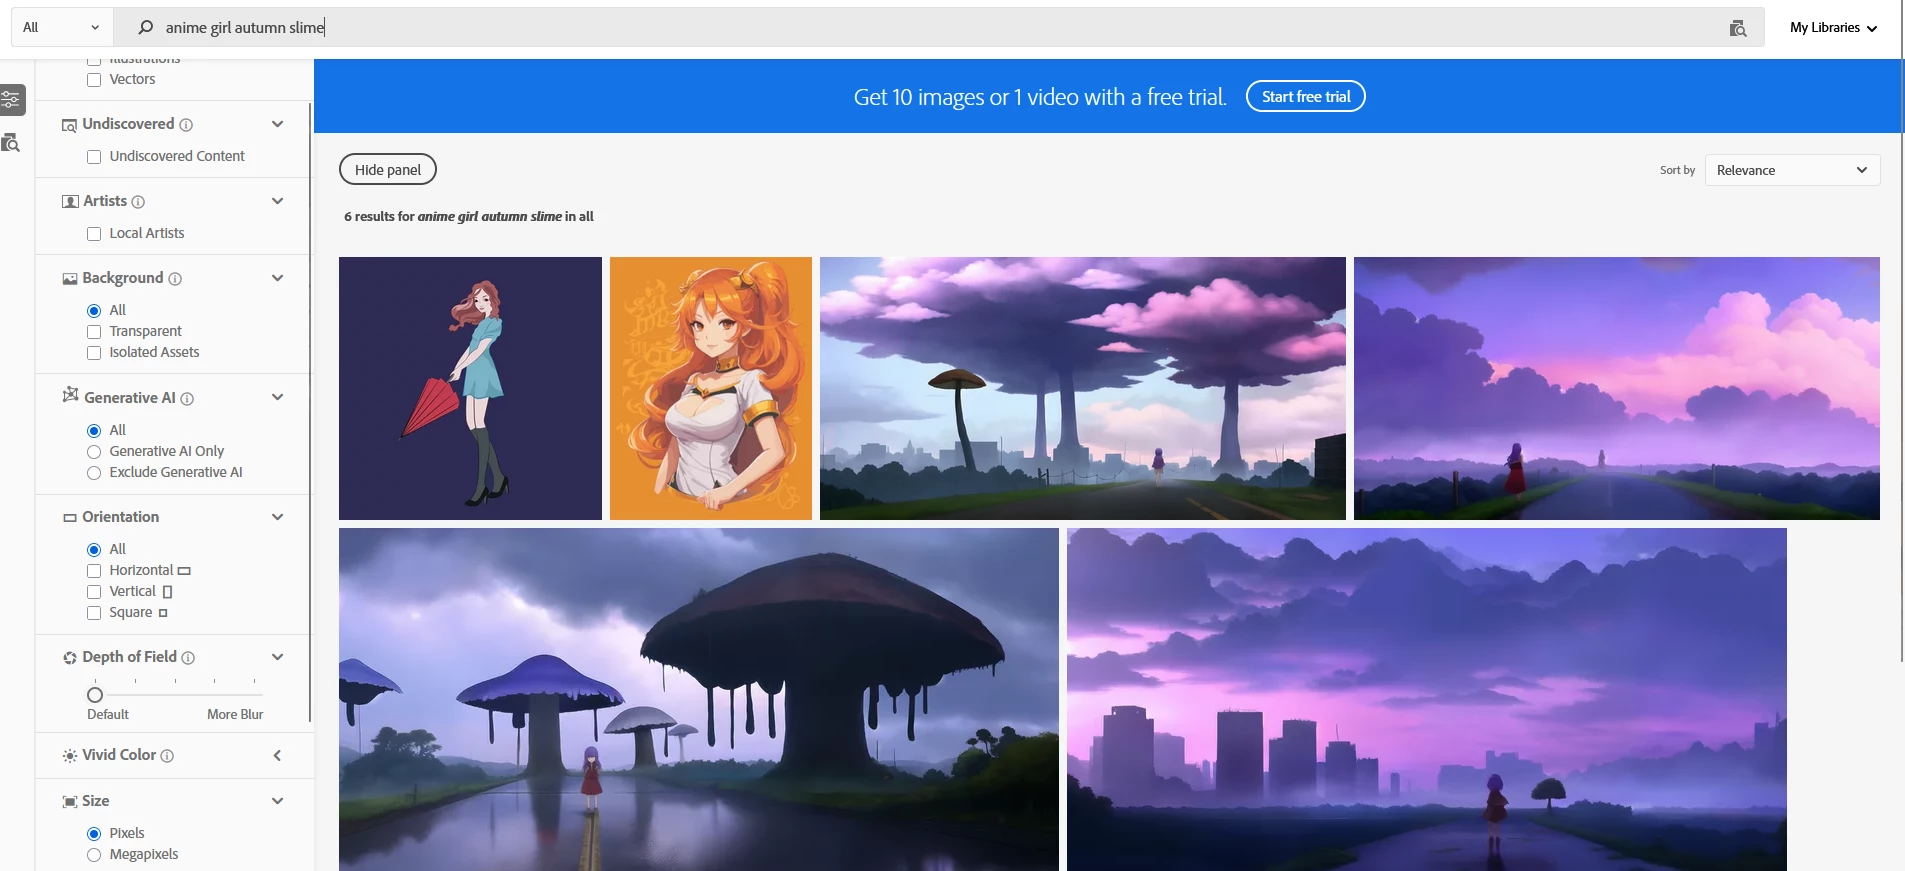1905x871 pixels.
Task: Select Exclude Generative AI radio button
Action: pos(94,473)
